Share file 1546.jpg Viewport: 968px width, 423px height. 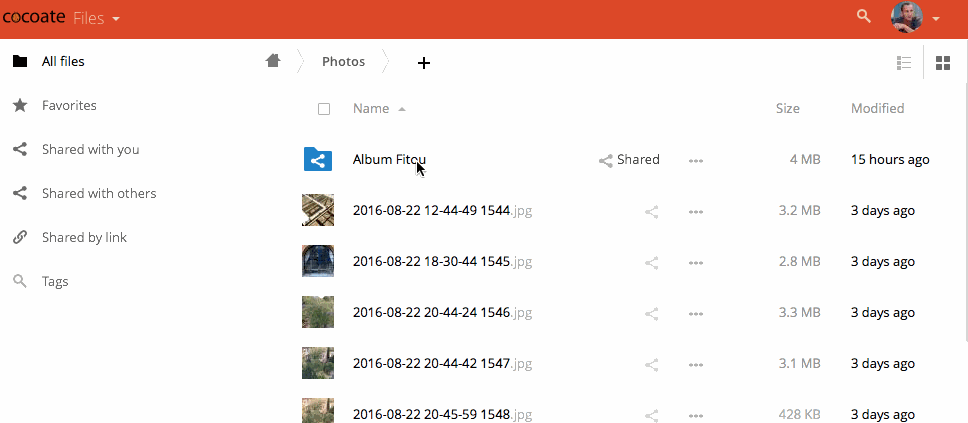coord(651,314)
